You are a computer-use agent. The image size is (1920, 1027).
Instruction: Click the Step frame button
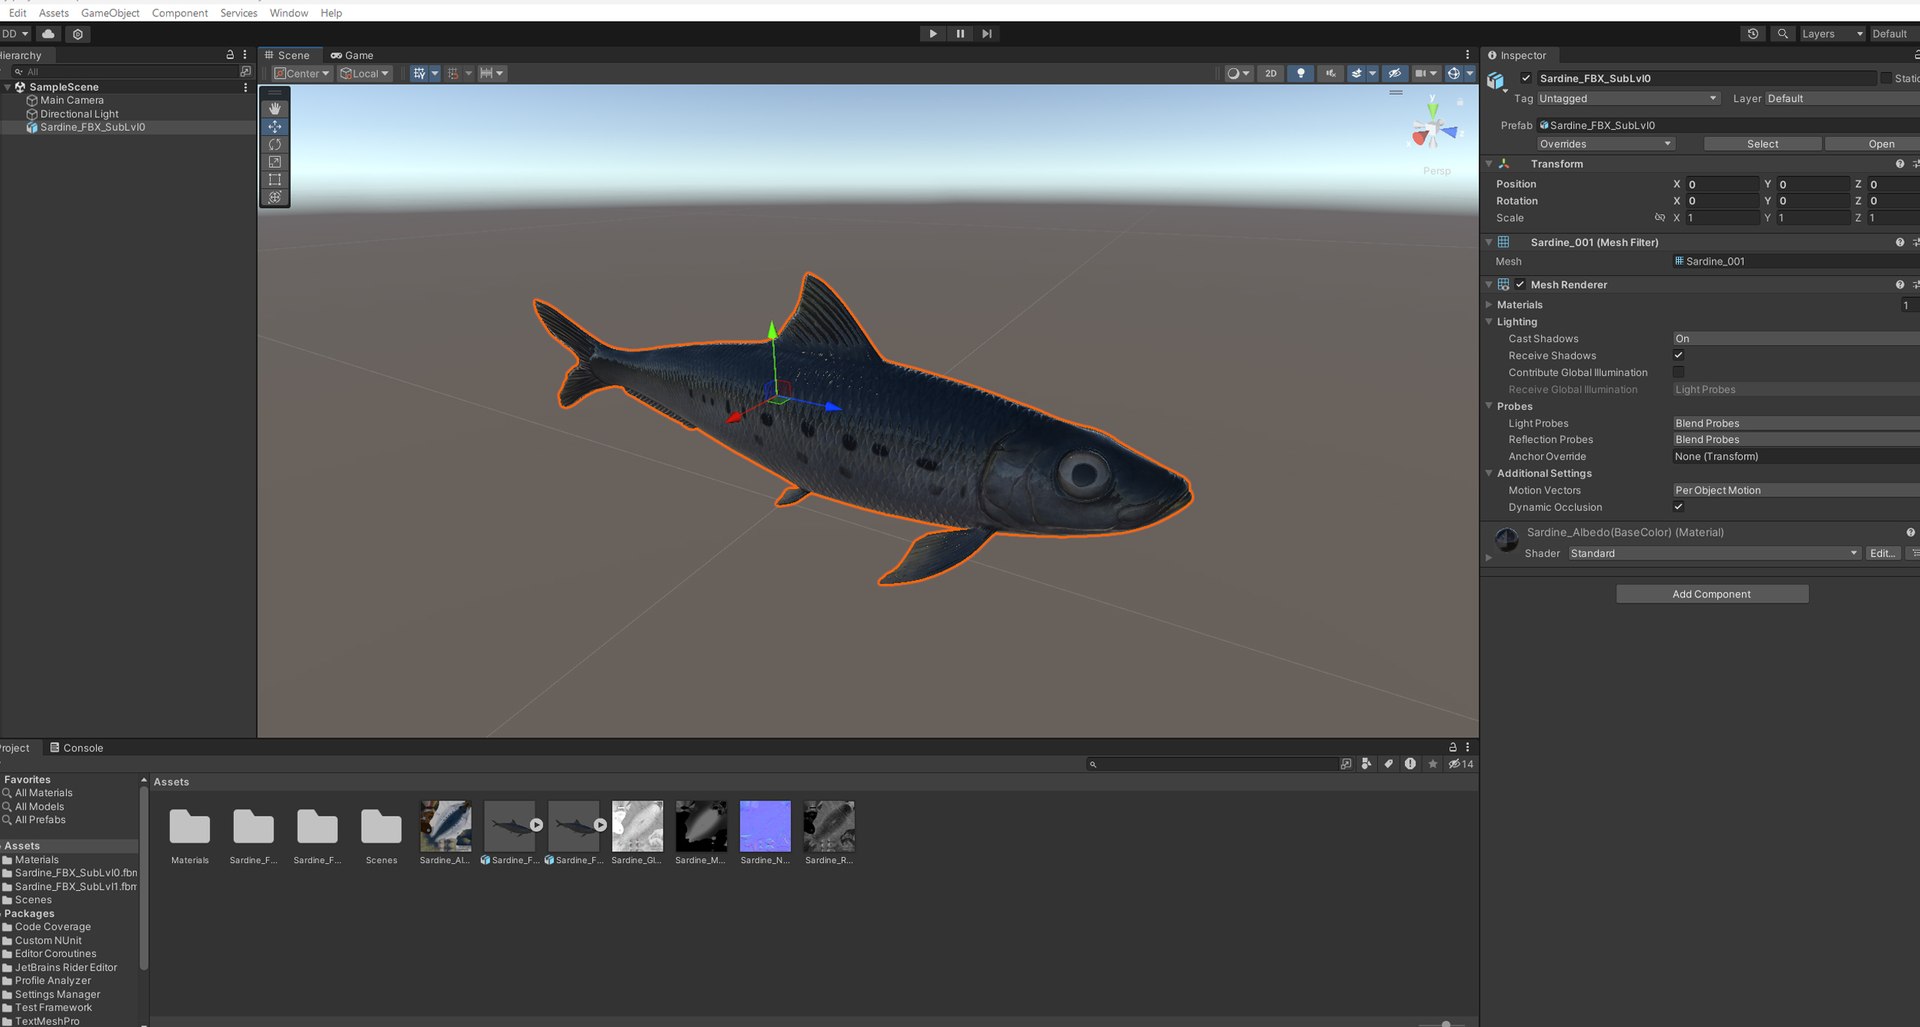(987, 34)
